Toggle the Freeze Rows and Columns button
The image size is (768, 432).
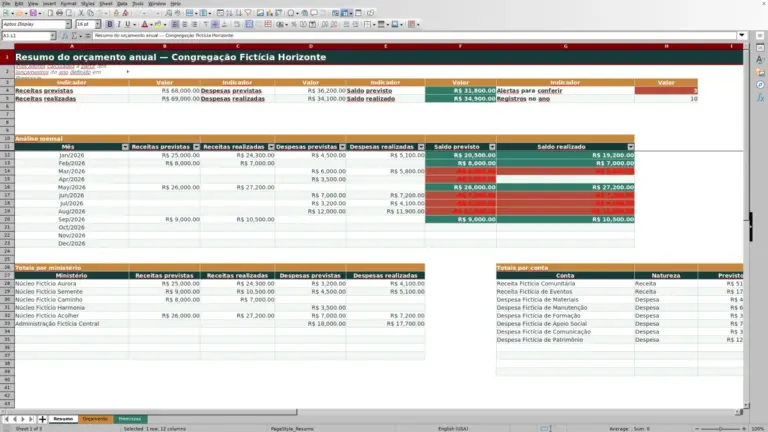345,13
